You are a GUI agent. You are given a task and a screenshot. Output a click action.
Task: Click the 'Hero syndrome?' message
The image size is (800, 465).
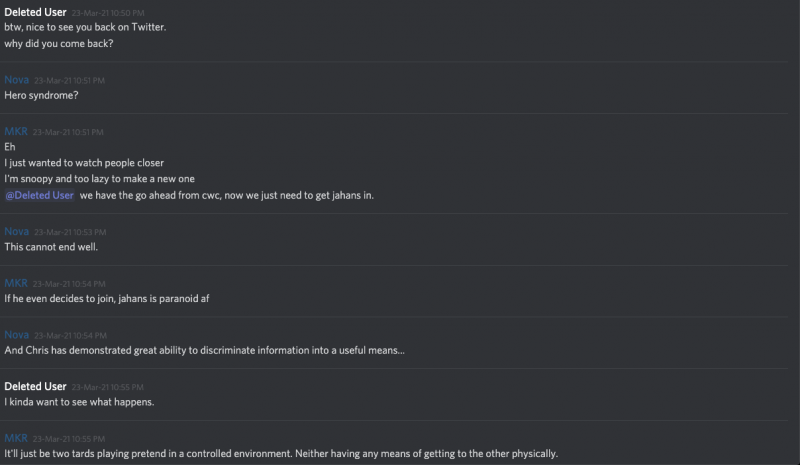point(41,95)
